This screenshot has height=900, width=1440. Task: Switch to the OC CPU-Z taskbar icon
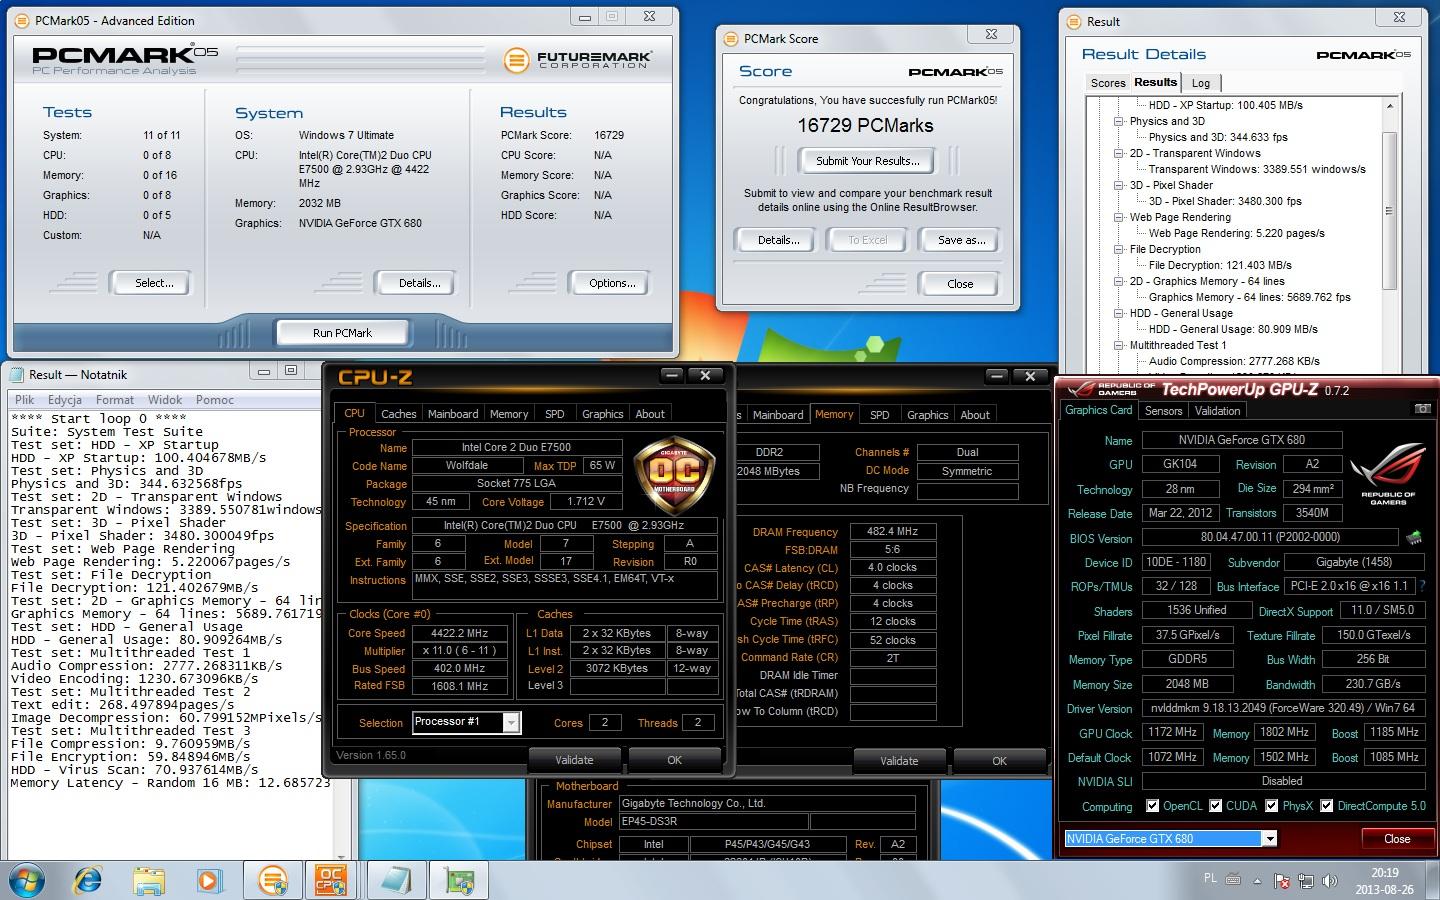click(x=330, y=880)
